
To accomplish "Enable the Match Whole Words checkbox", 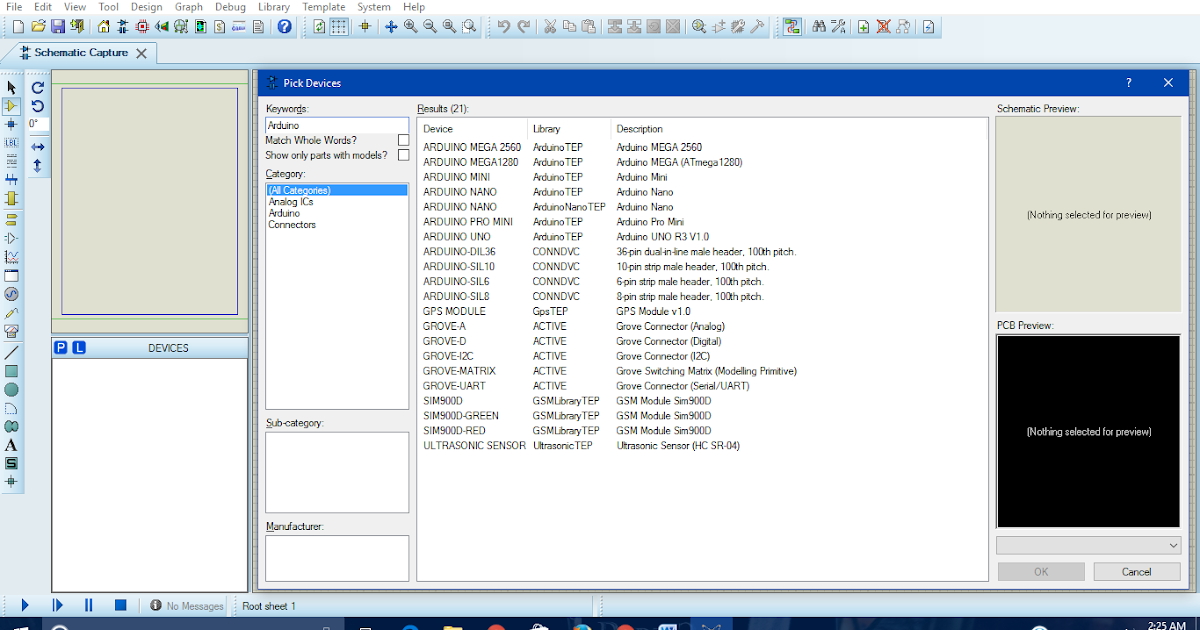I will click(x=403, y=140).
